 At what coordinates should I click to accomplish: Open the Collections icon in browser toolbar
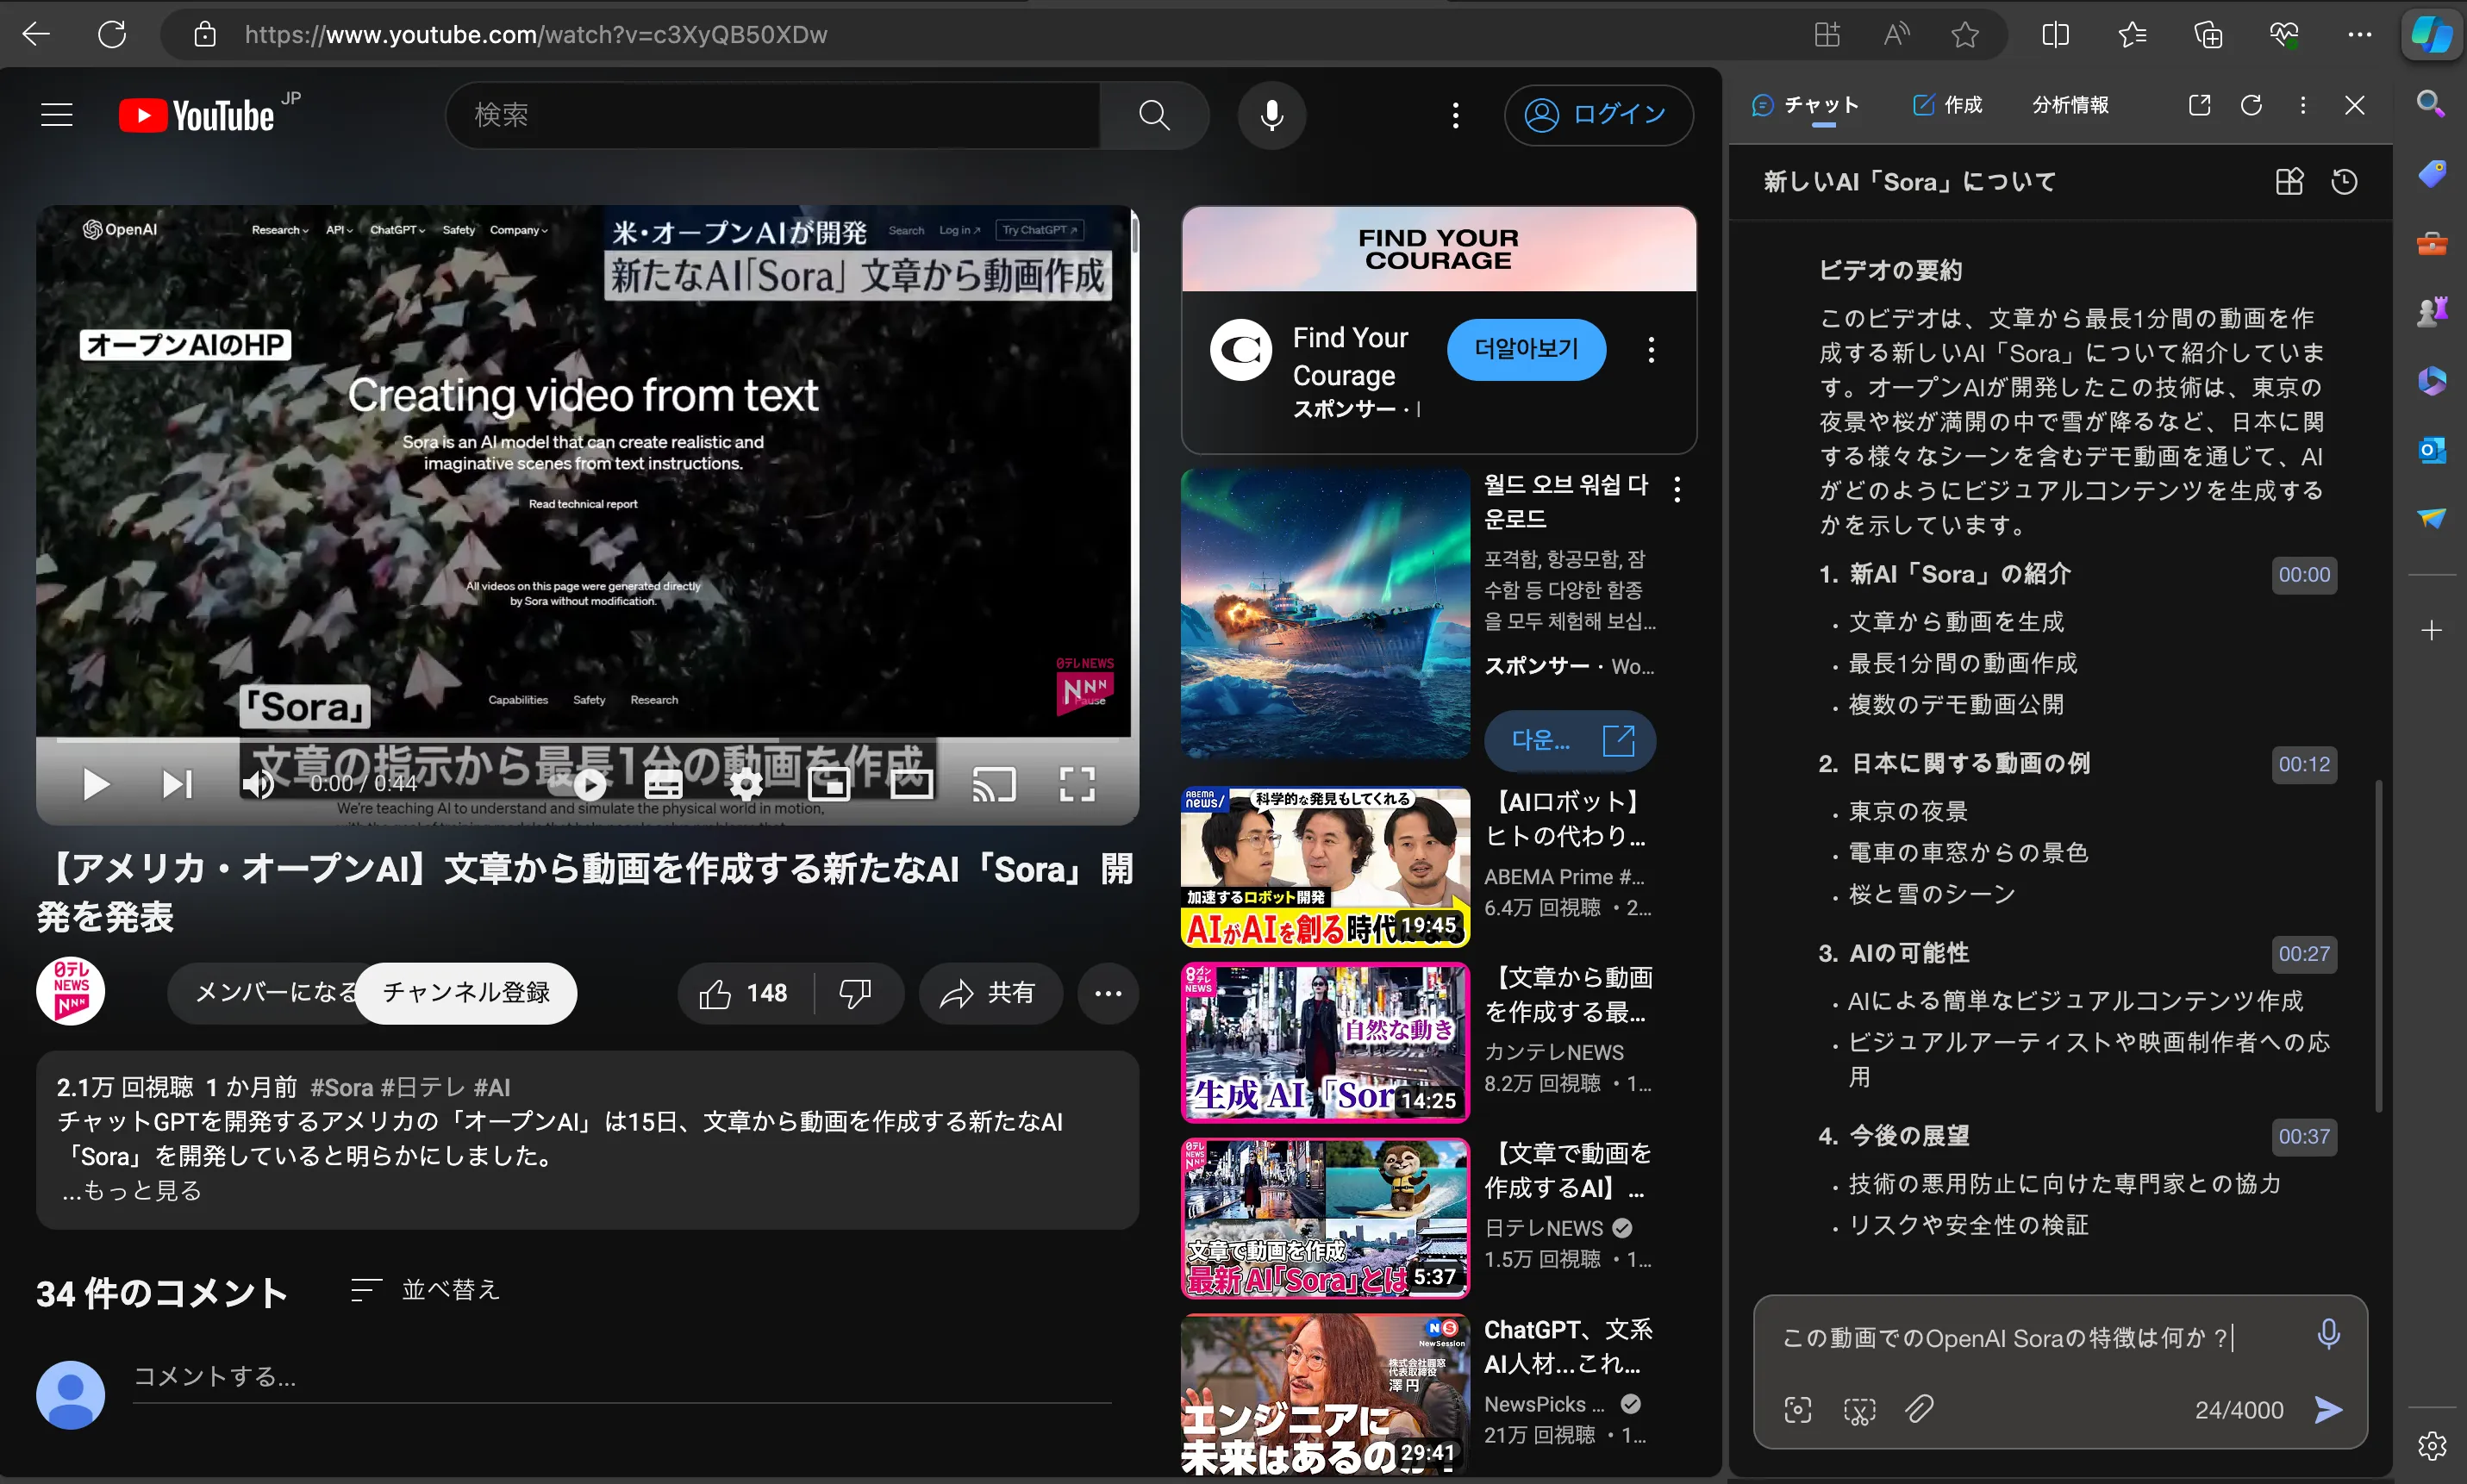click(2208, 35)
